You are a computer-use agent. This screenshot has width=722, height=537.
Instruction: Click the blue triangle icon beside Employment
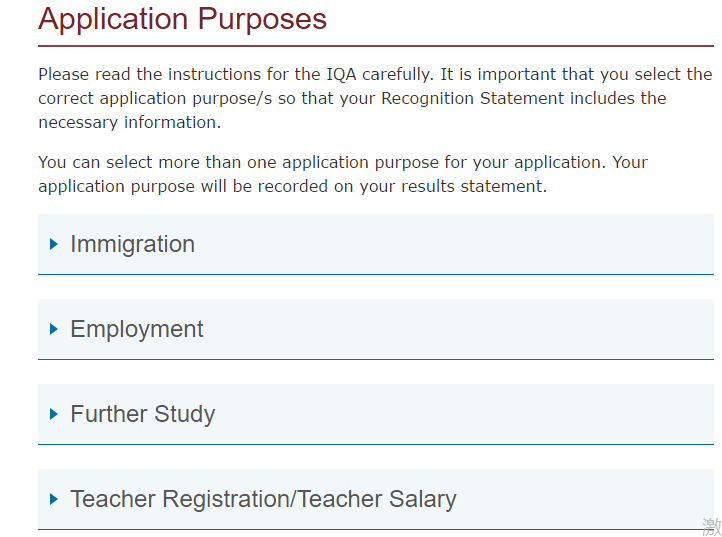54,329
